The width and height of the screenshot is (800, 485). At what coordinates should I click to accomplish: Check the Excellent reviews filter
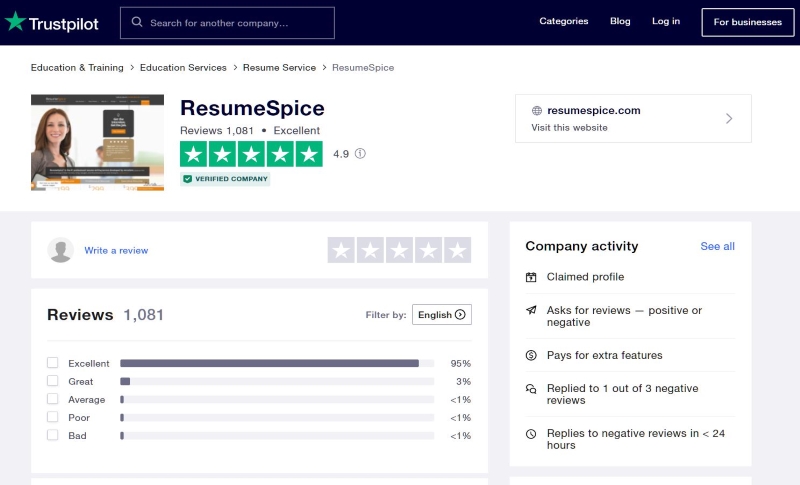tap(53, 363)
